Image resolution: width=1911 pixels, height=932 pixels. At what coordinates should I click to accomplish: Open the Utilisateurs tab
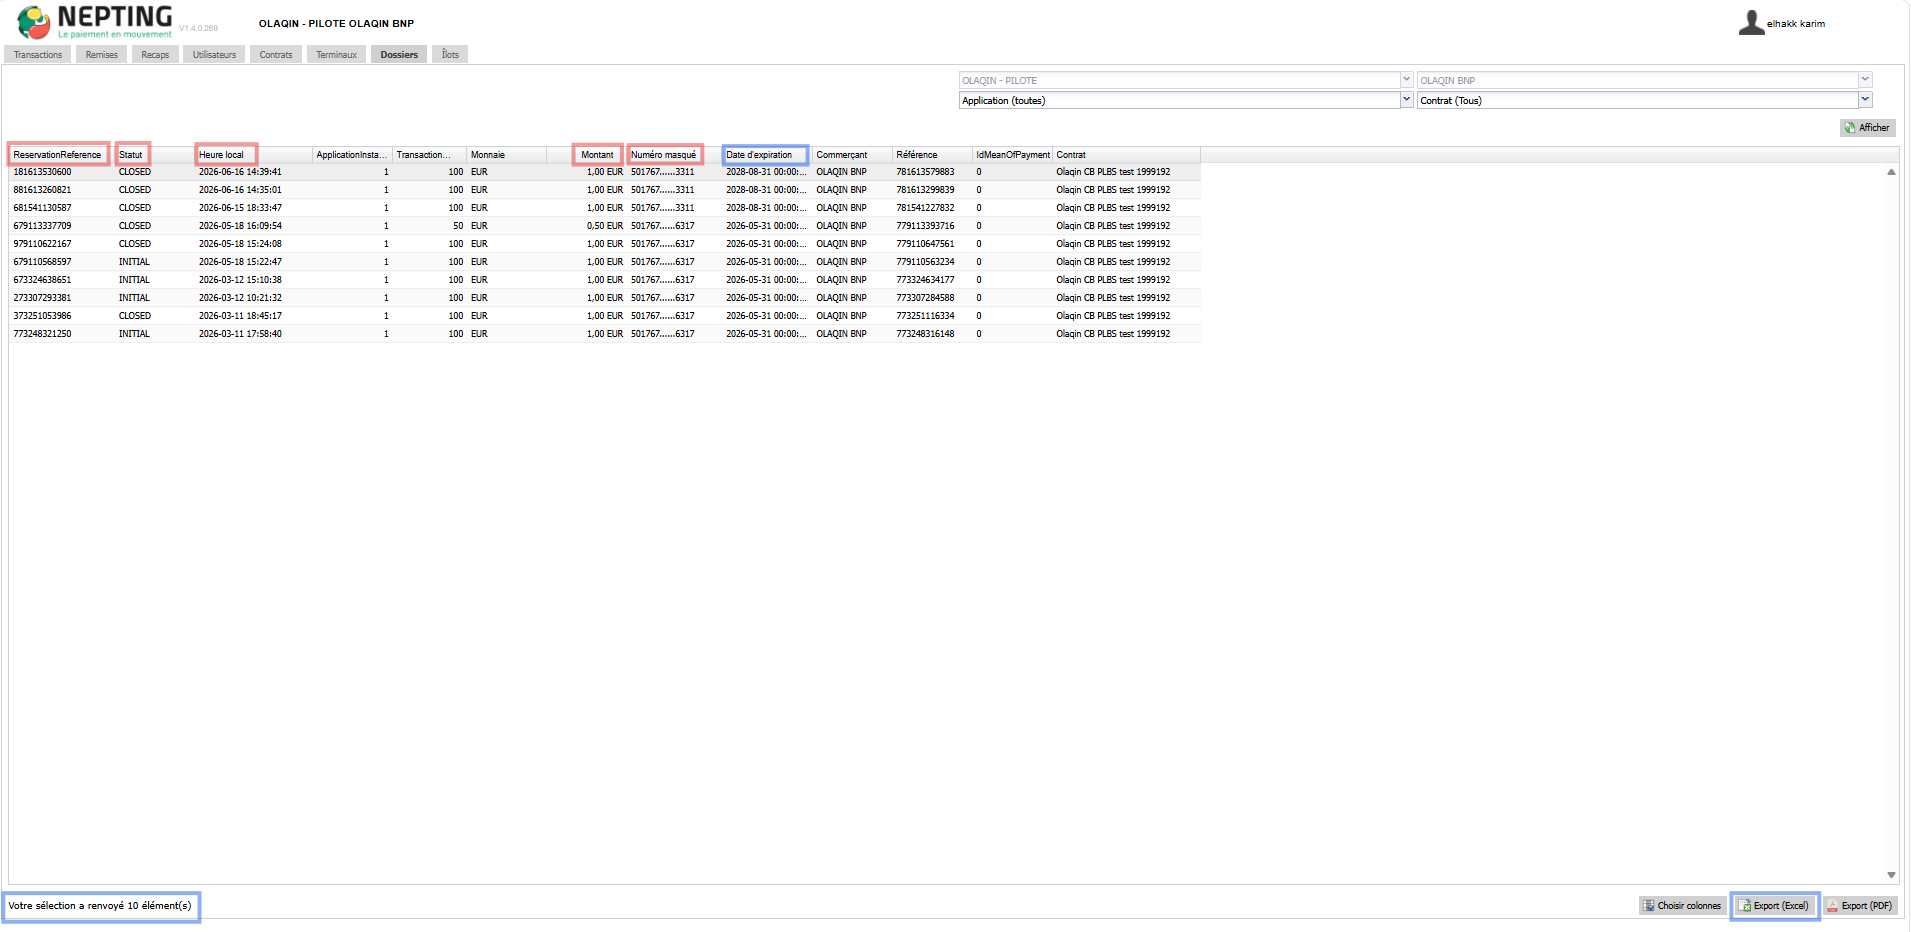(x=215, y=55)
